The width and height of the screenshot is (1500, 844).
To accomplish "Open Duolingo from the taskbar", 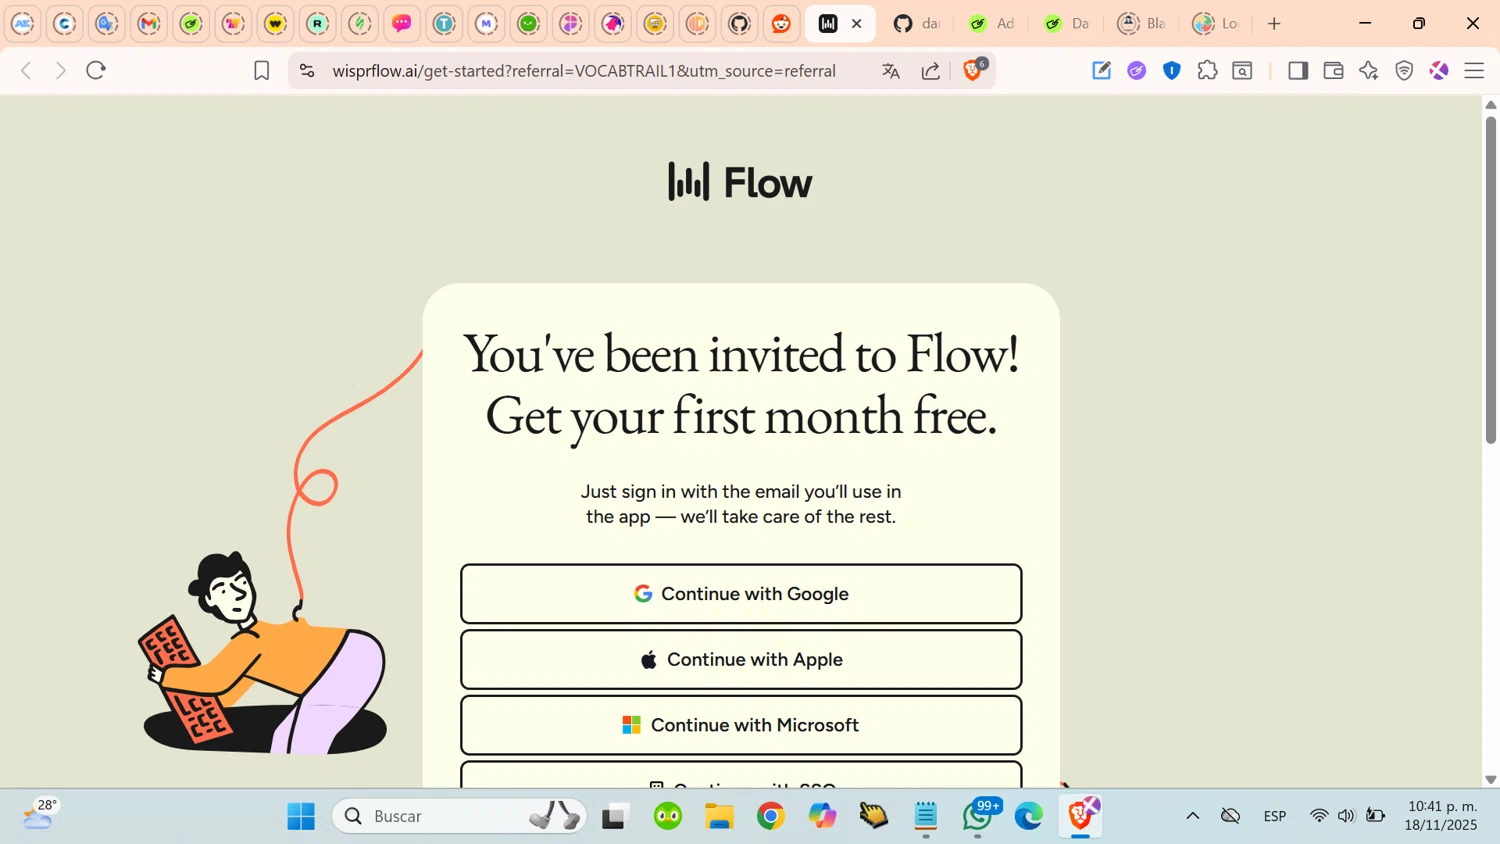I will click(668, 816).
